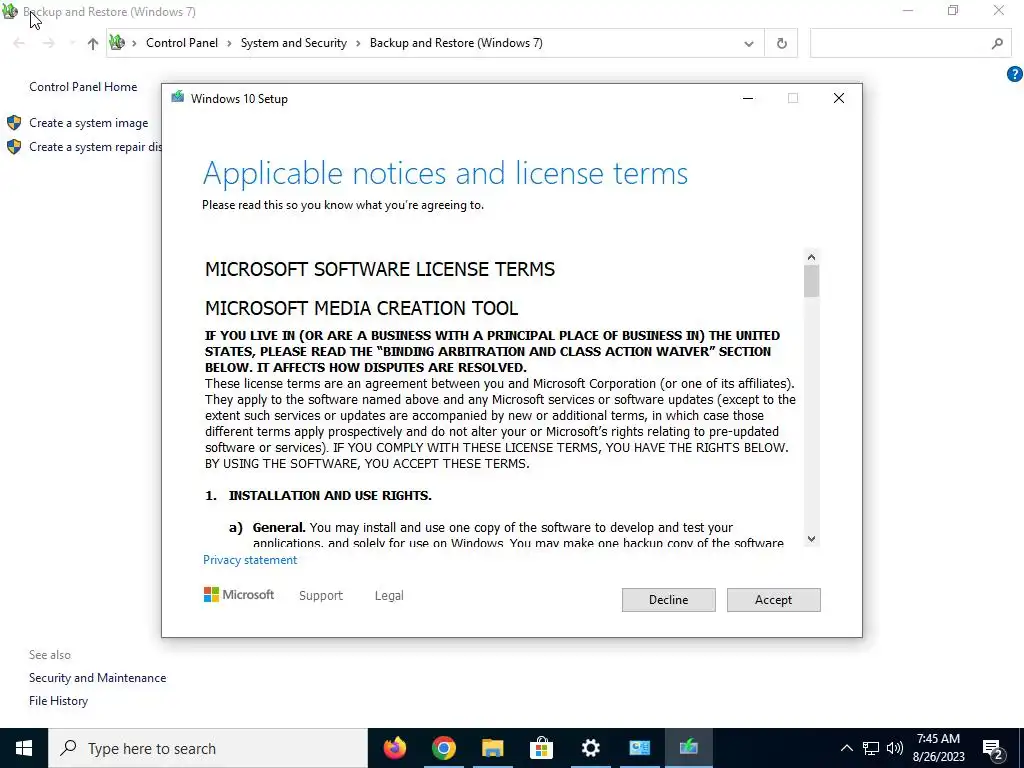Viewport: 1024px width, 768px height.
Task: Open the Legal link in Setup
Action: pos(389,596)
